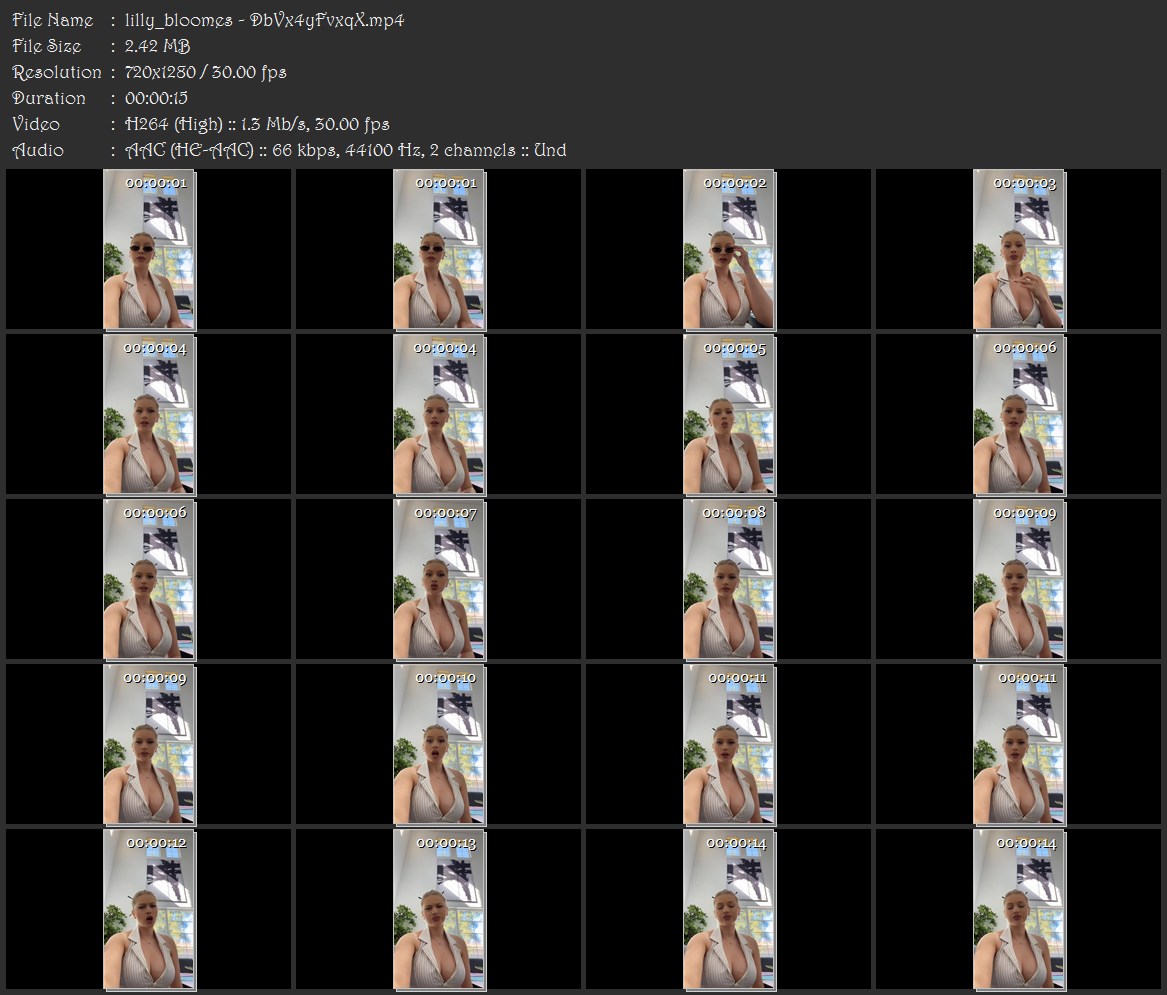Click the "Audio" label
The height and width of the screenshot is (995, 1167).
tap(38, 150)
